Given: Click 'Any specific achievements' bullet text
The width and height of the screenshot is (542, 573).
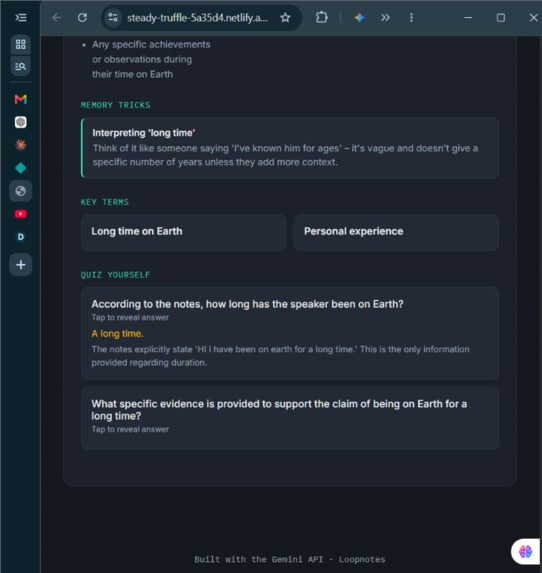Looking at the screenshot, I should pyautogui.click(x=151, y=45).
